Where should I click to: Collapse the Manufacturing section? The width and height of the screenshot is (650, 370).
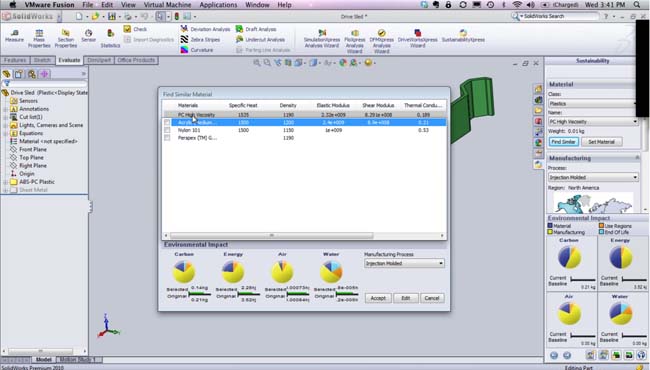tap(637, 158)
